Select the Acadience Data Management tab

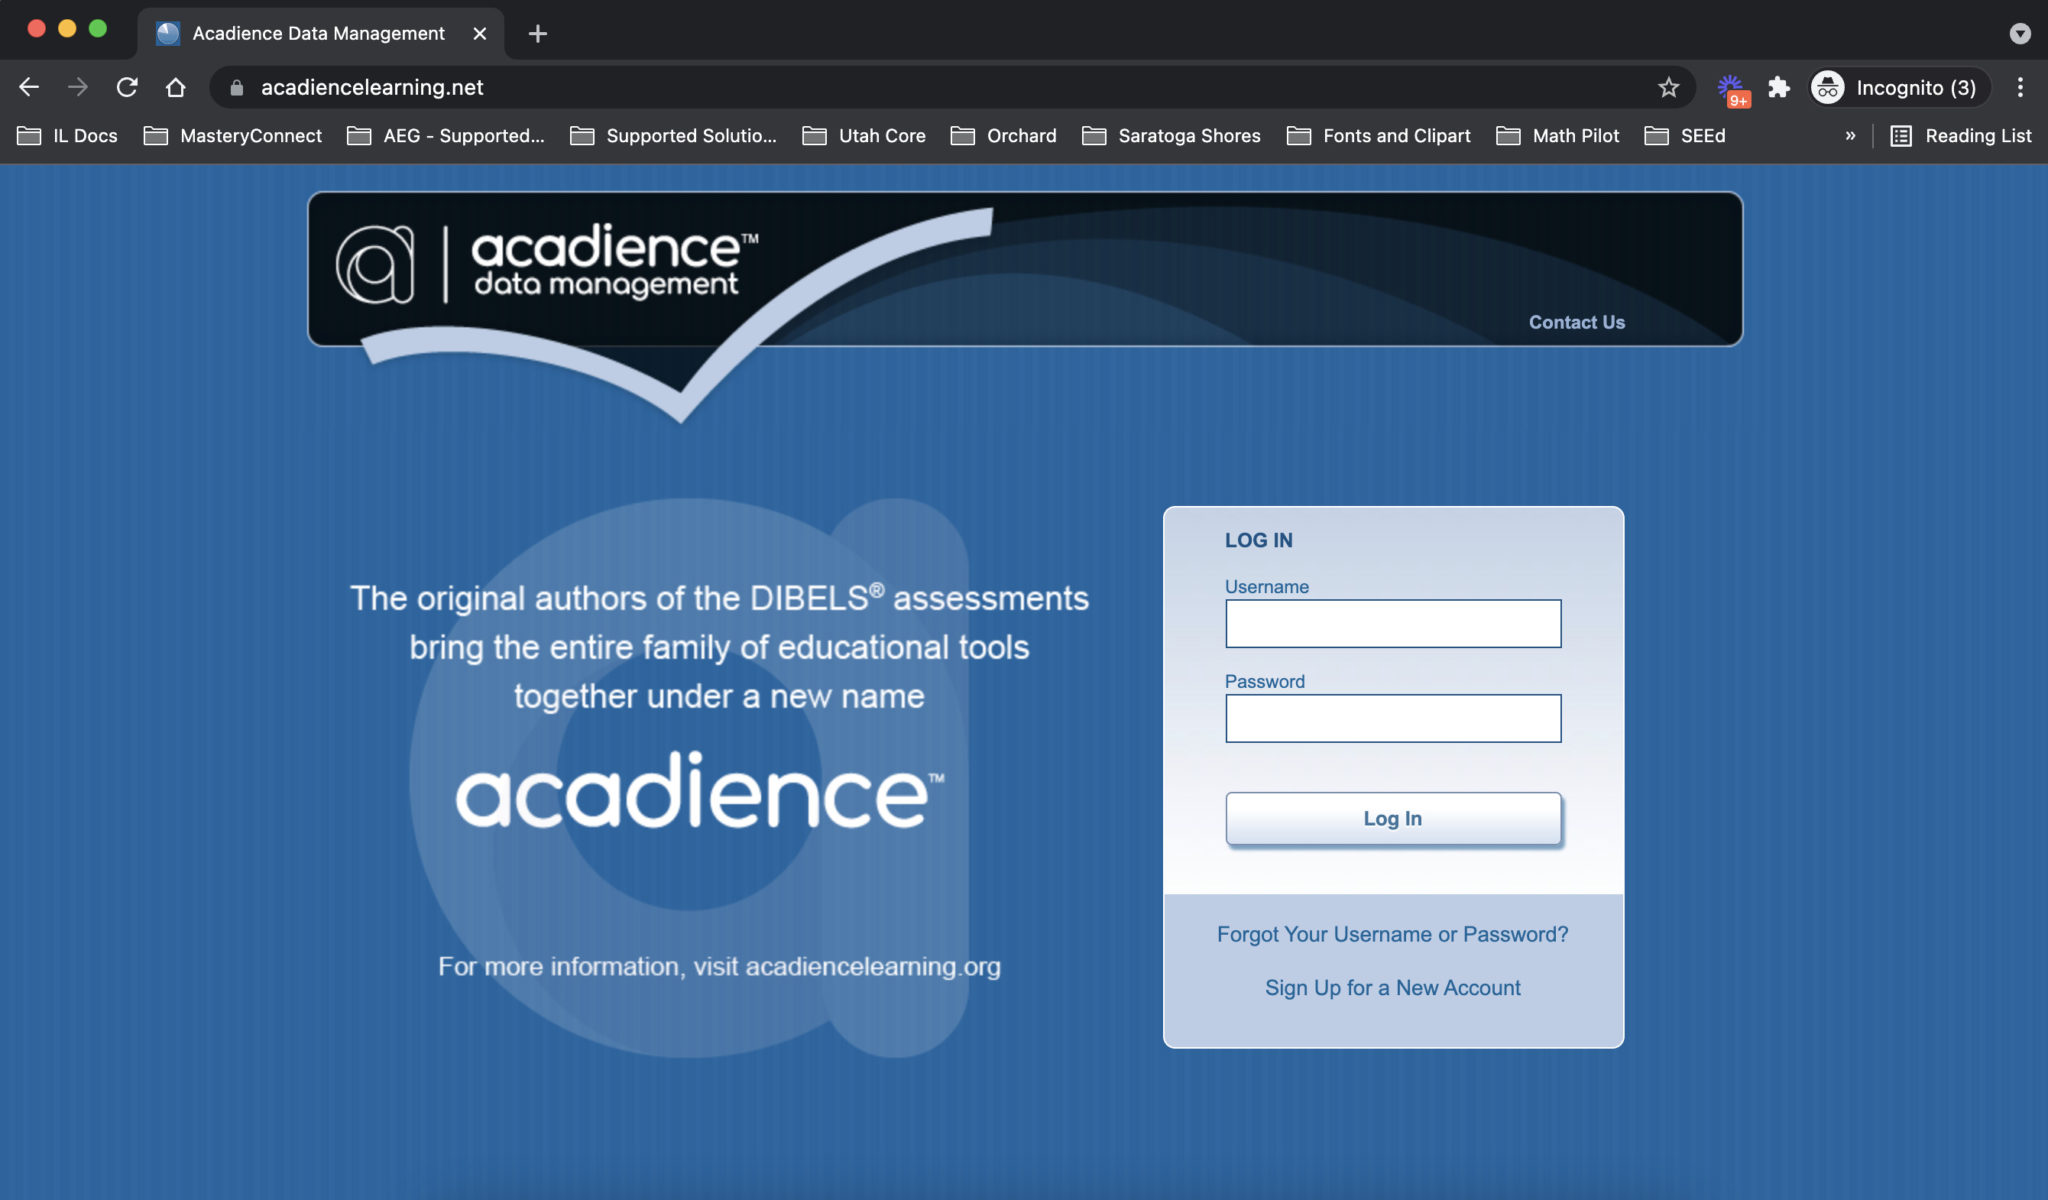[x=318, y=33]
